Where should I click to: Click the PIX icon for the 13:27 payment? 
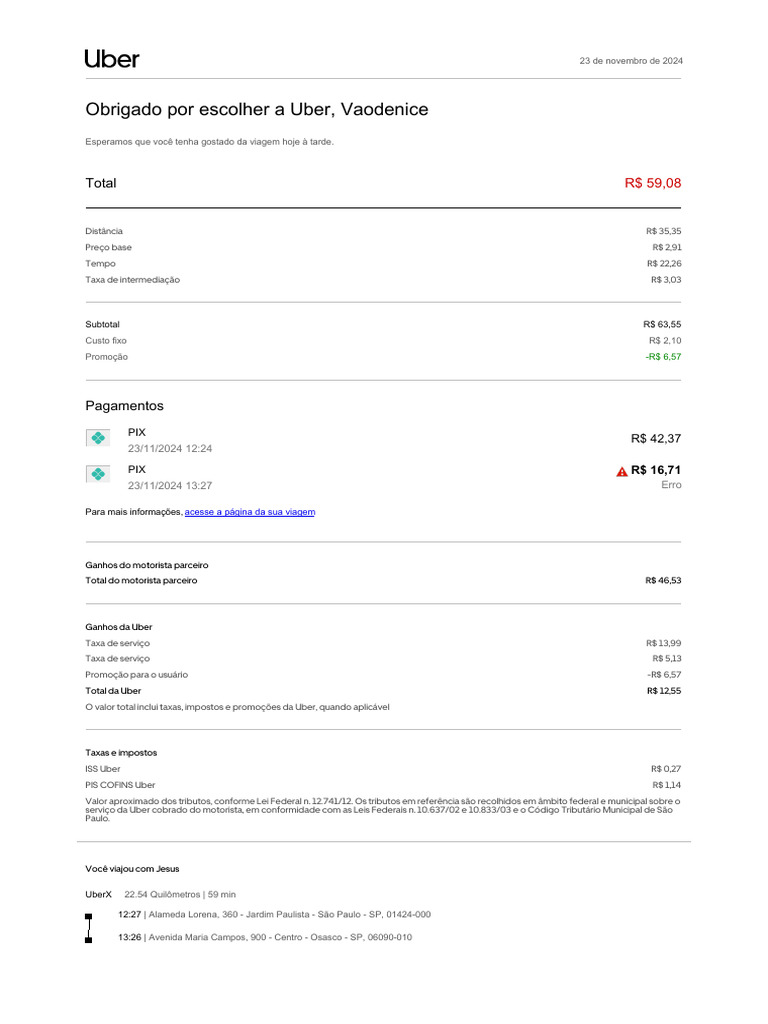click(x=98, y=474)
